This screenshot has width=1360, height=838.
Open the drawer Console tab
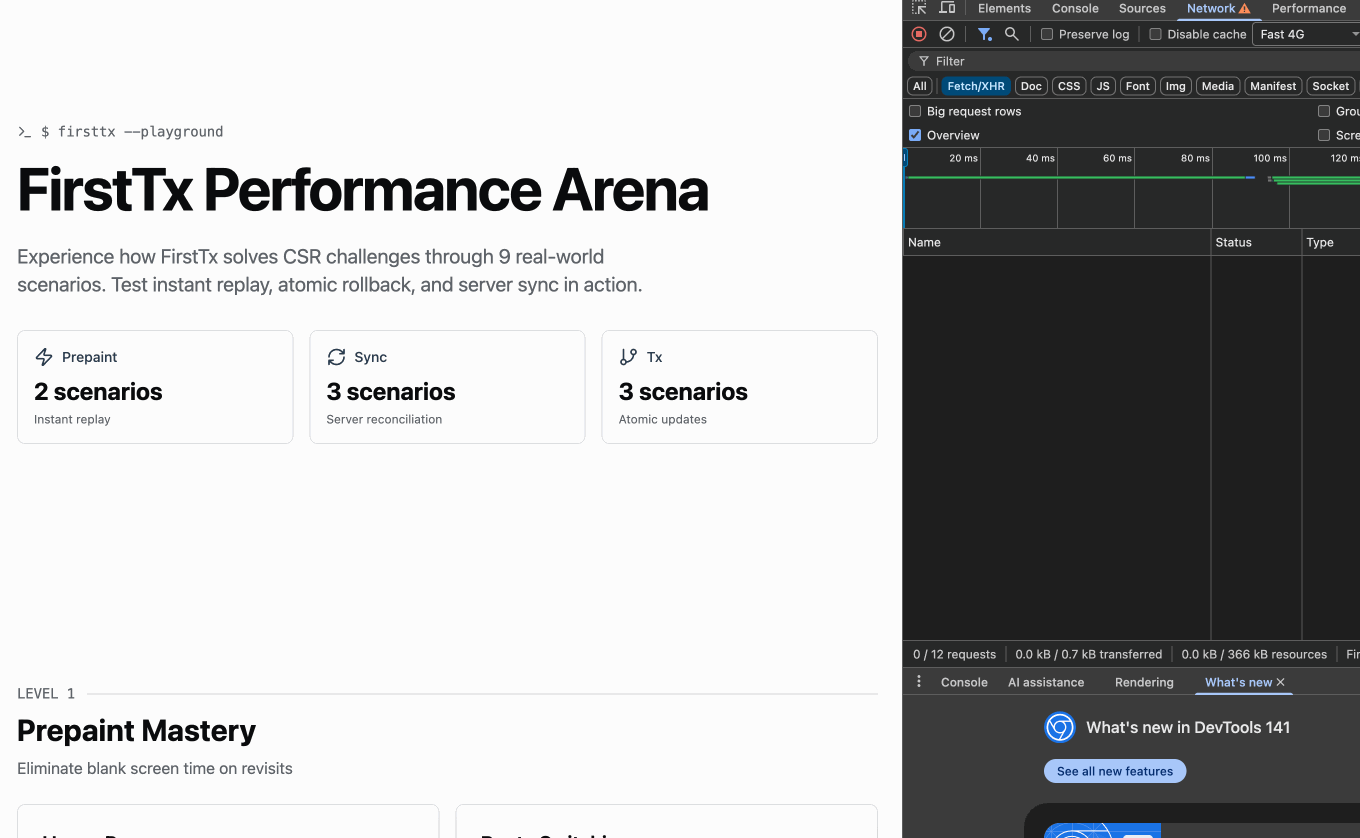coord(964,682)
